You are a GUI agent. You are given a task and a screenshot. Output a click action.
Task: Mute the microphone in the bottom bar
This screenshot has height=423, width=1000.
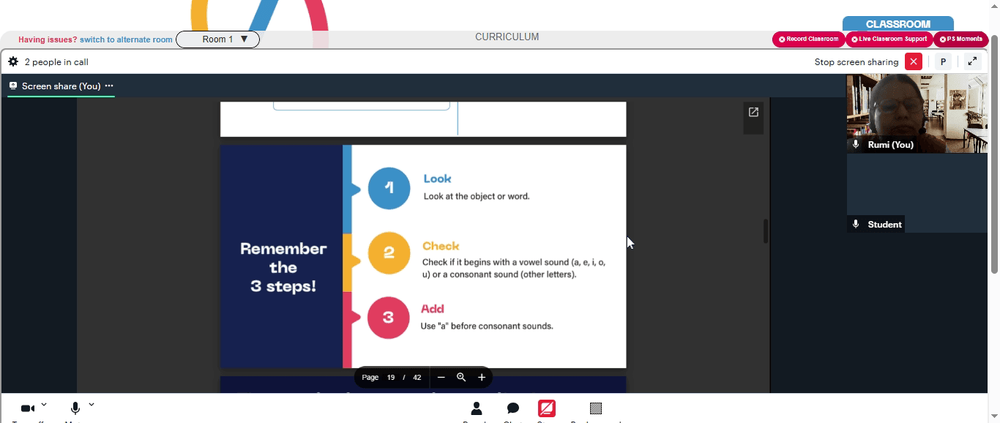pyautogui.click(x=75, y=408)
